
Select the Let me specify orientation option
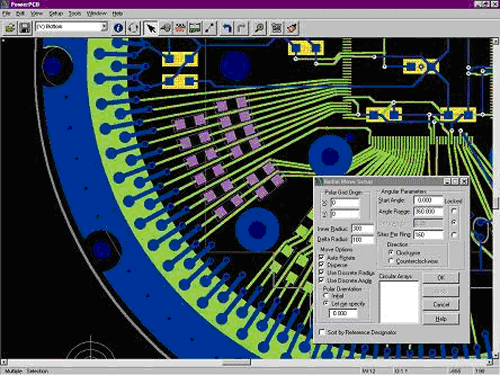pyautogui.click(x=326, y=304)
